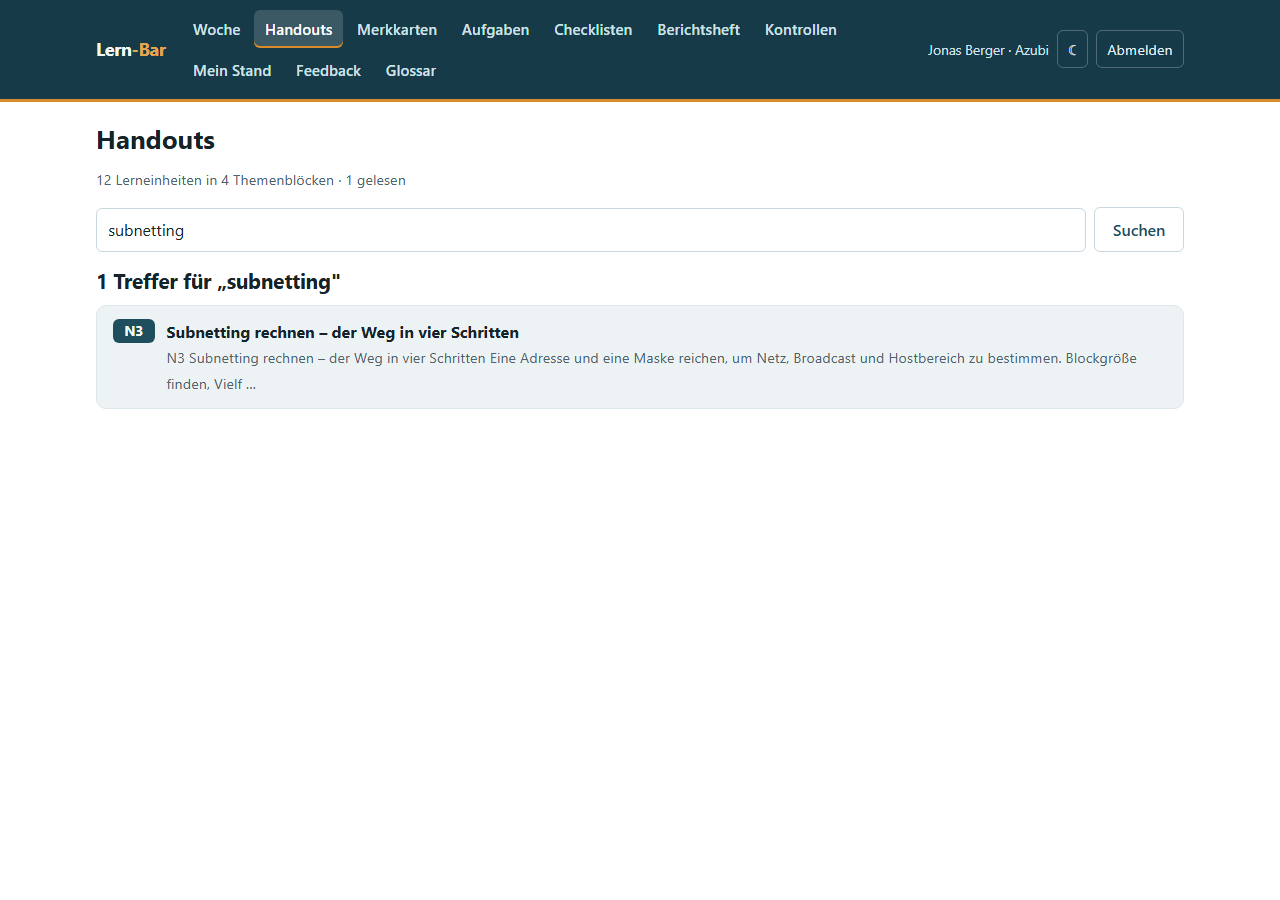Click the Abmelden button
The width and height of the screenshot is (1280, 900).
click(1140, 49)
